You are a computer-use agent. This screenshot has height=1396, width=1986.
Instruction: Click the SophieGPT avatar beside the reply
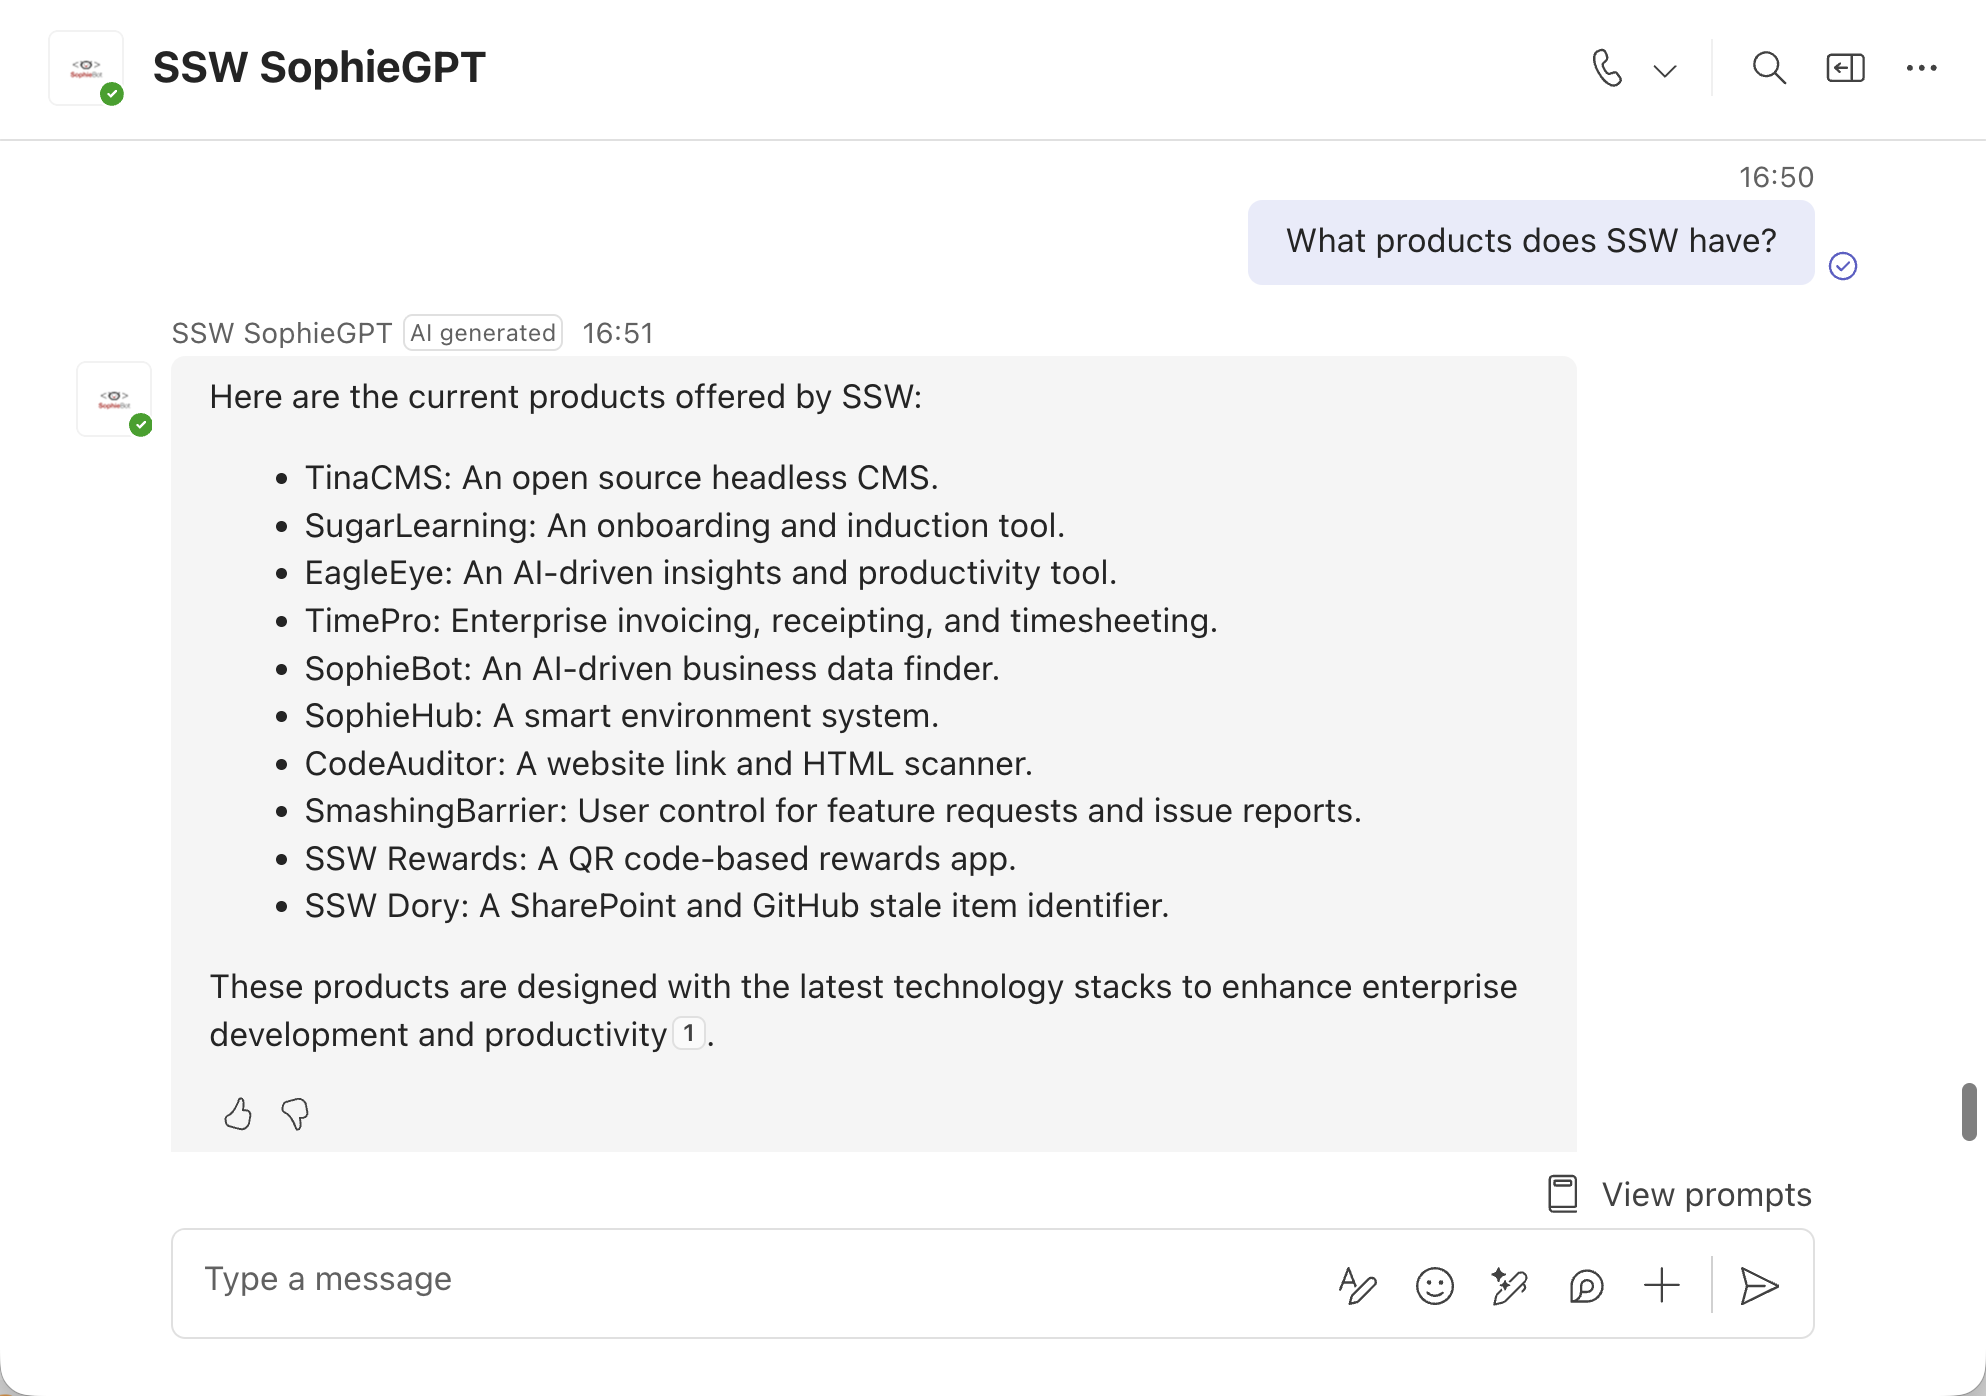point(115,399)
